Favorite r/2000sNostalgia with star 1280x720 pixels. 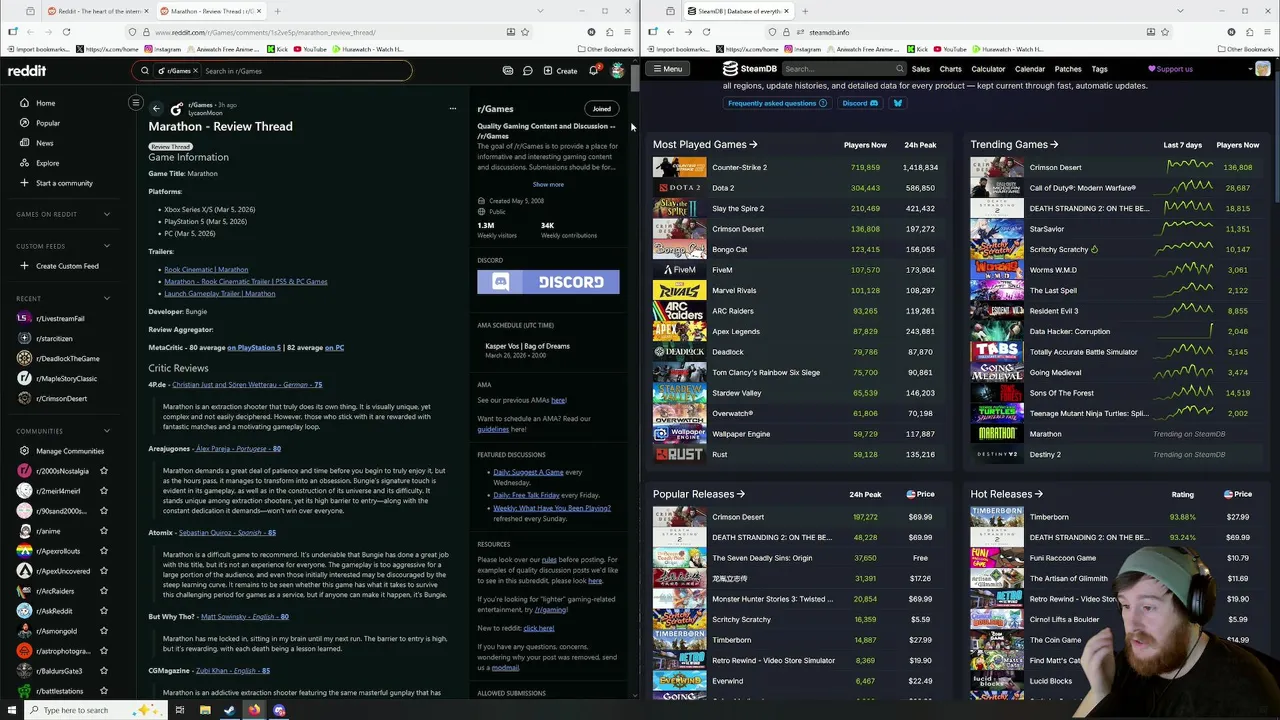[x=103, y=471]
